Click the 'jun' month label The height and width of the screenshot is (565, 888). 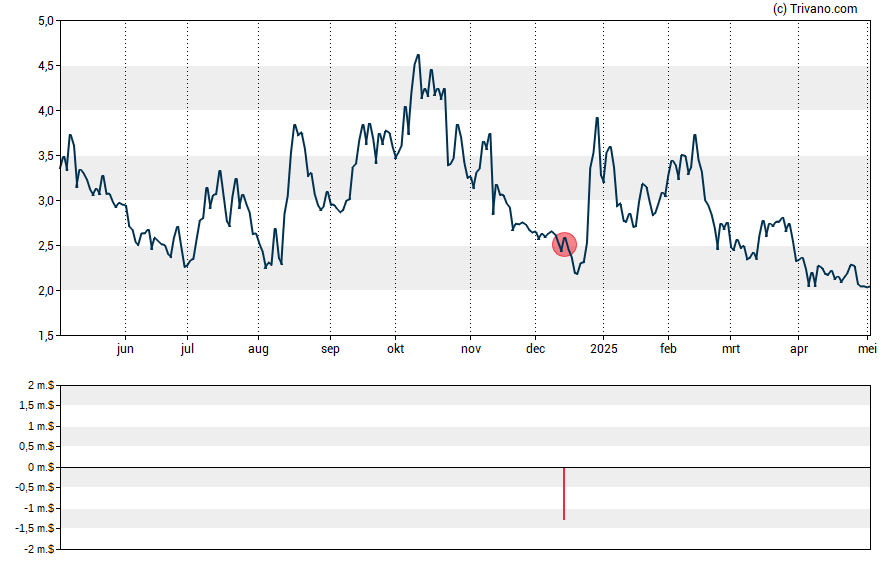(125, 349)
